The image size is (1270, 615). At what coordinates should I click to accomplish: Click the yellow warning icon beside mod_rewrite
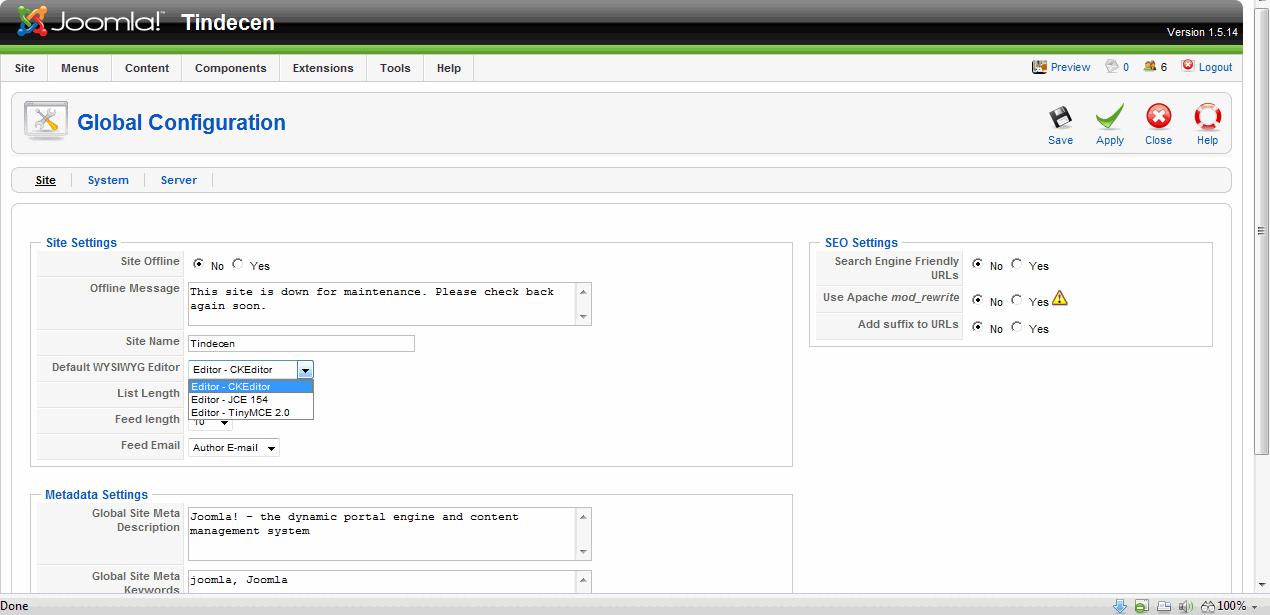pyautogui.click(x=1060, y=298)
